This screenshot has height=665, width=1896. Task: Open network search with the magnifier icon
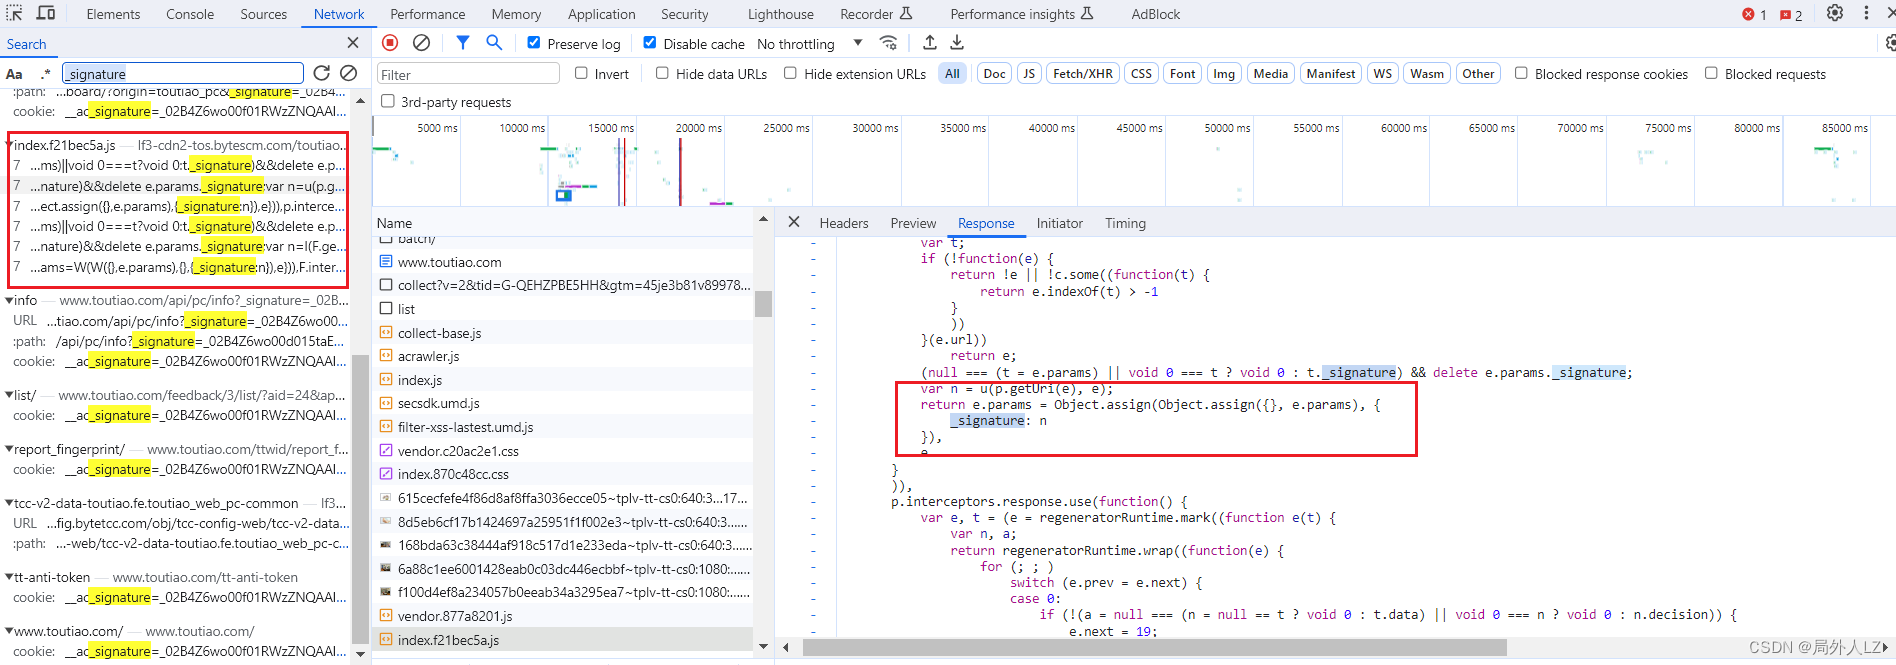point(494,43)
